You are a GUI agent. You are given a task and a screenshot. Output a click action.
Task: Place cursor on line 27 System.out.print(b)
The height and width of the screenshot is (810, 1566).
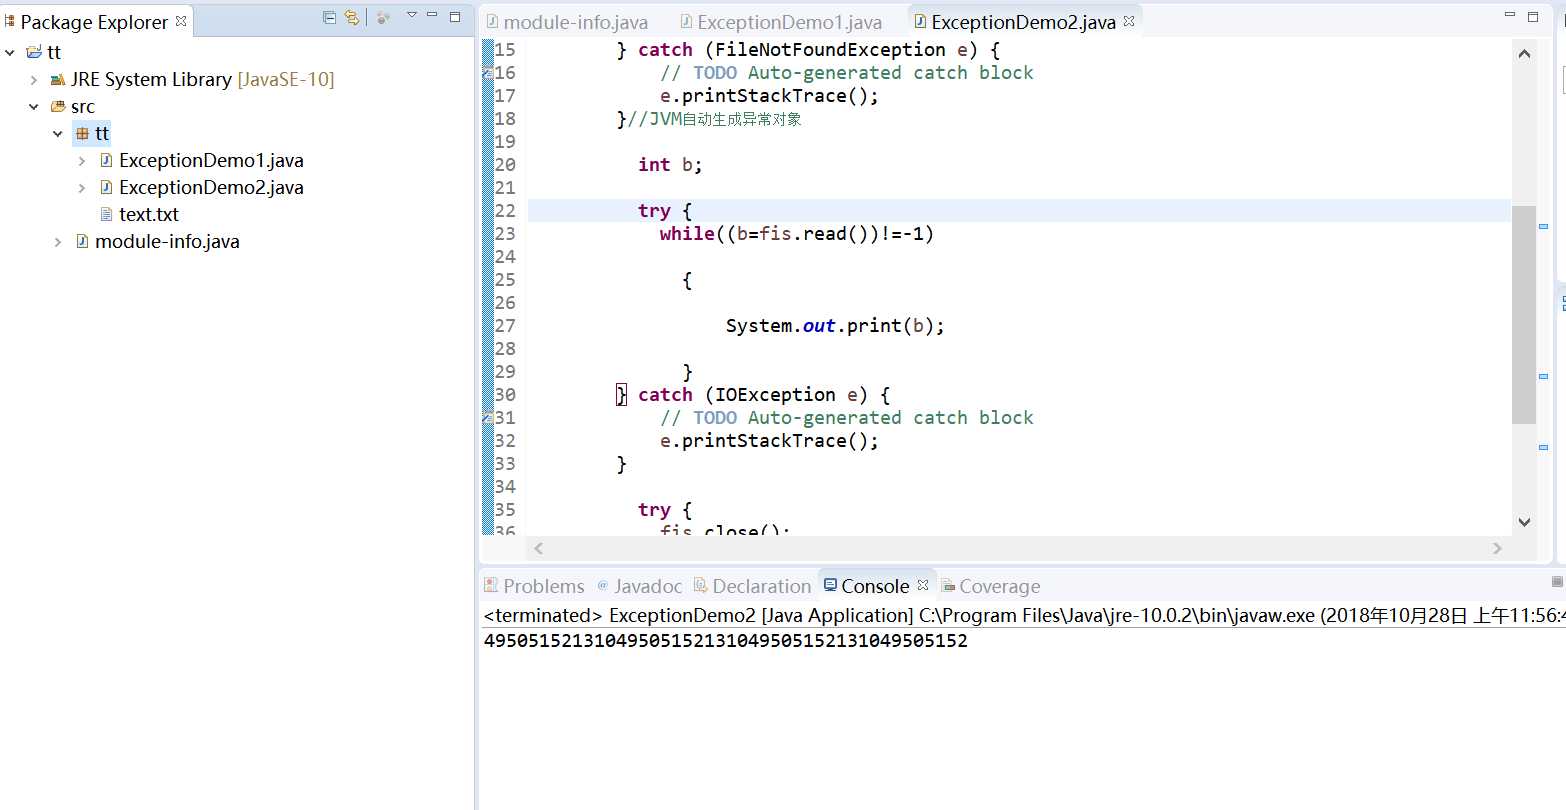click(834, 326)
